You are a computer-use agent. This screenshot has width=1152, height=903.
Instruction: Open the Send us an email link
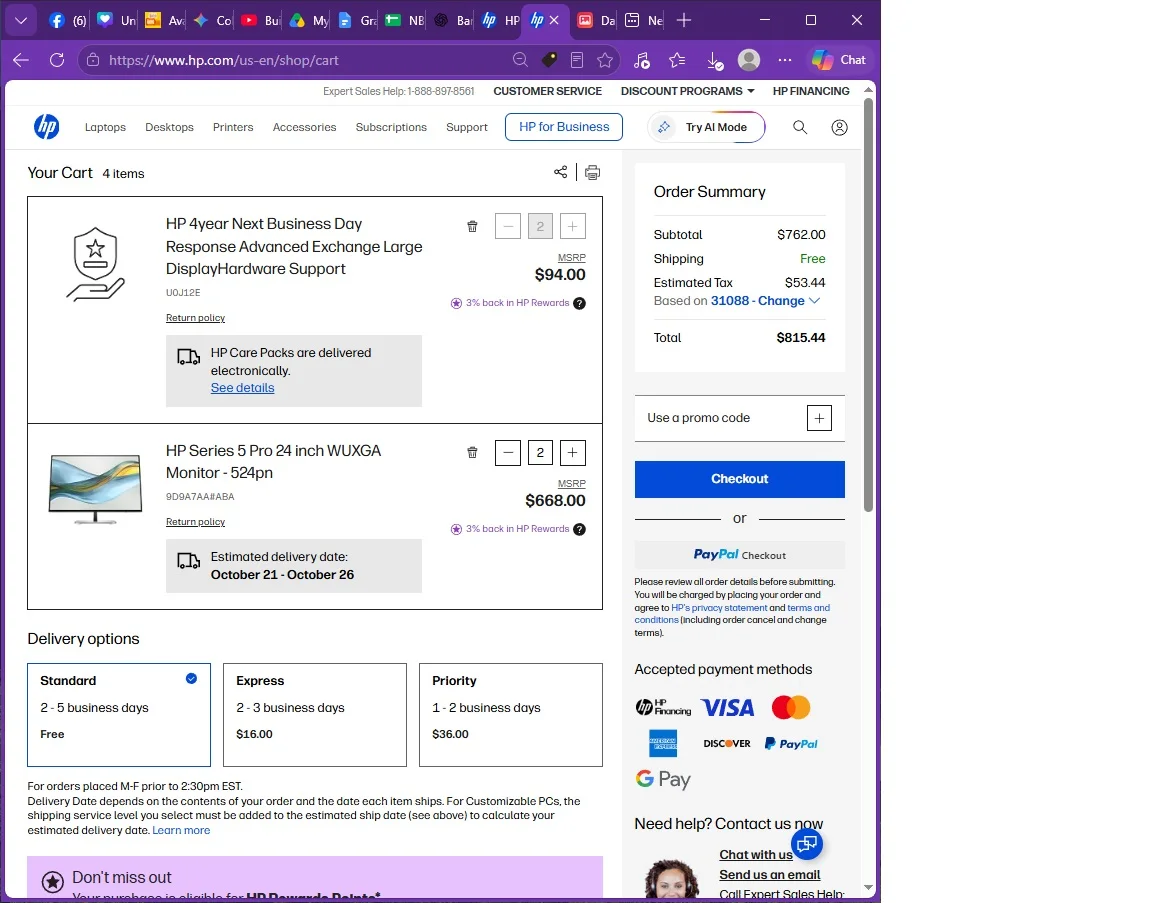coord(769,874)
